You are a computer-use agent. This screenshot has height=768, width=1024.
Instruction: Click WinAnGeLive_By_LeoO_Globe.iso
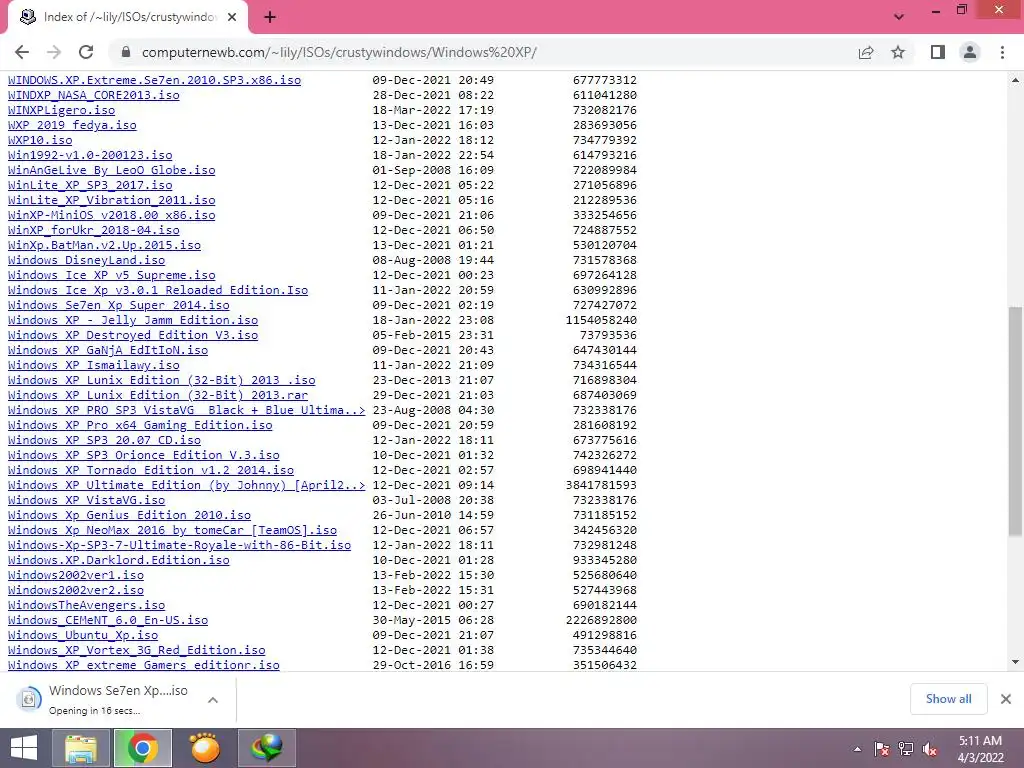click(112, 170)
